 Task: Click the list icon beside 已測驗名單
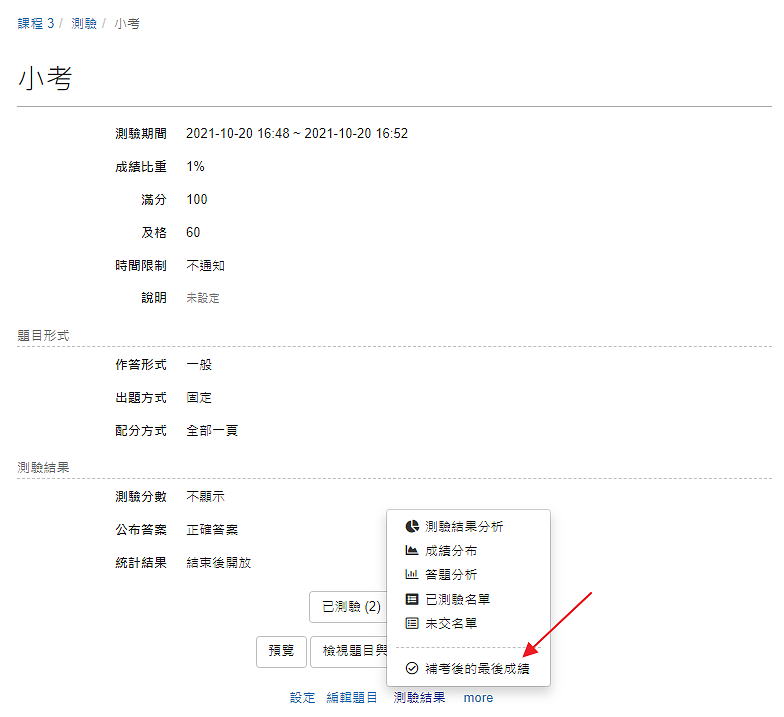point(412,599)
